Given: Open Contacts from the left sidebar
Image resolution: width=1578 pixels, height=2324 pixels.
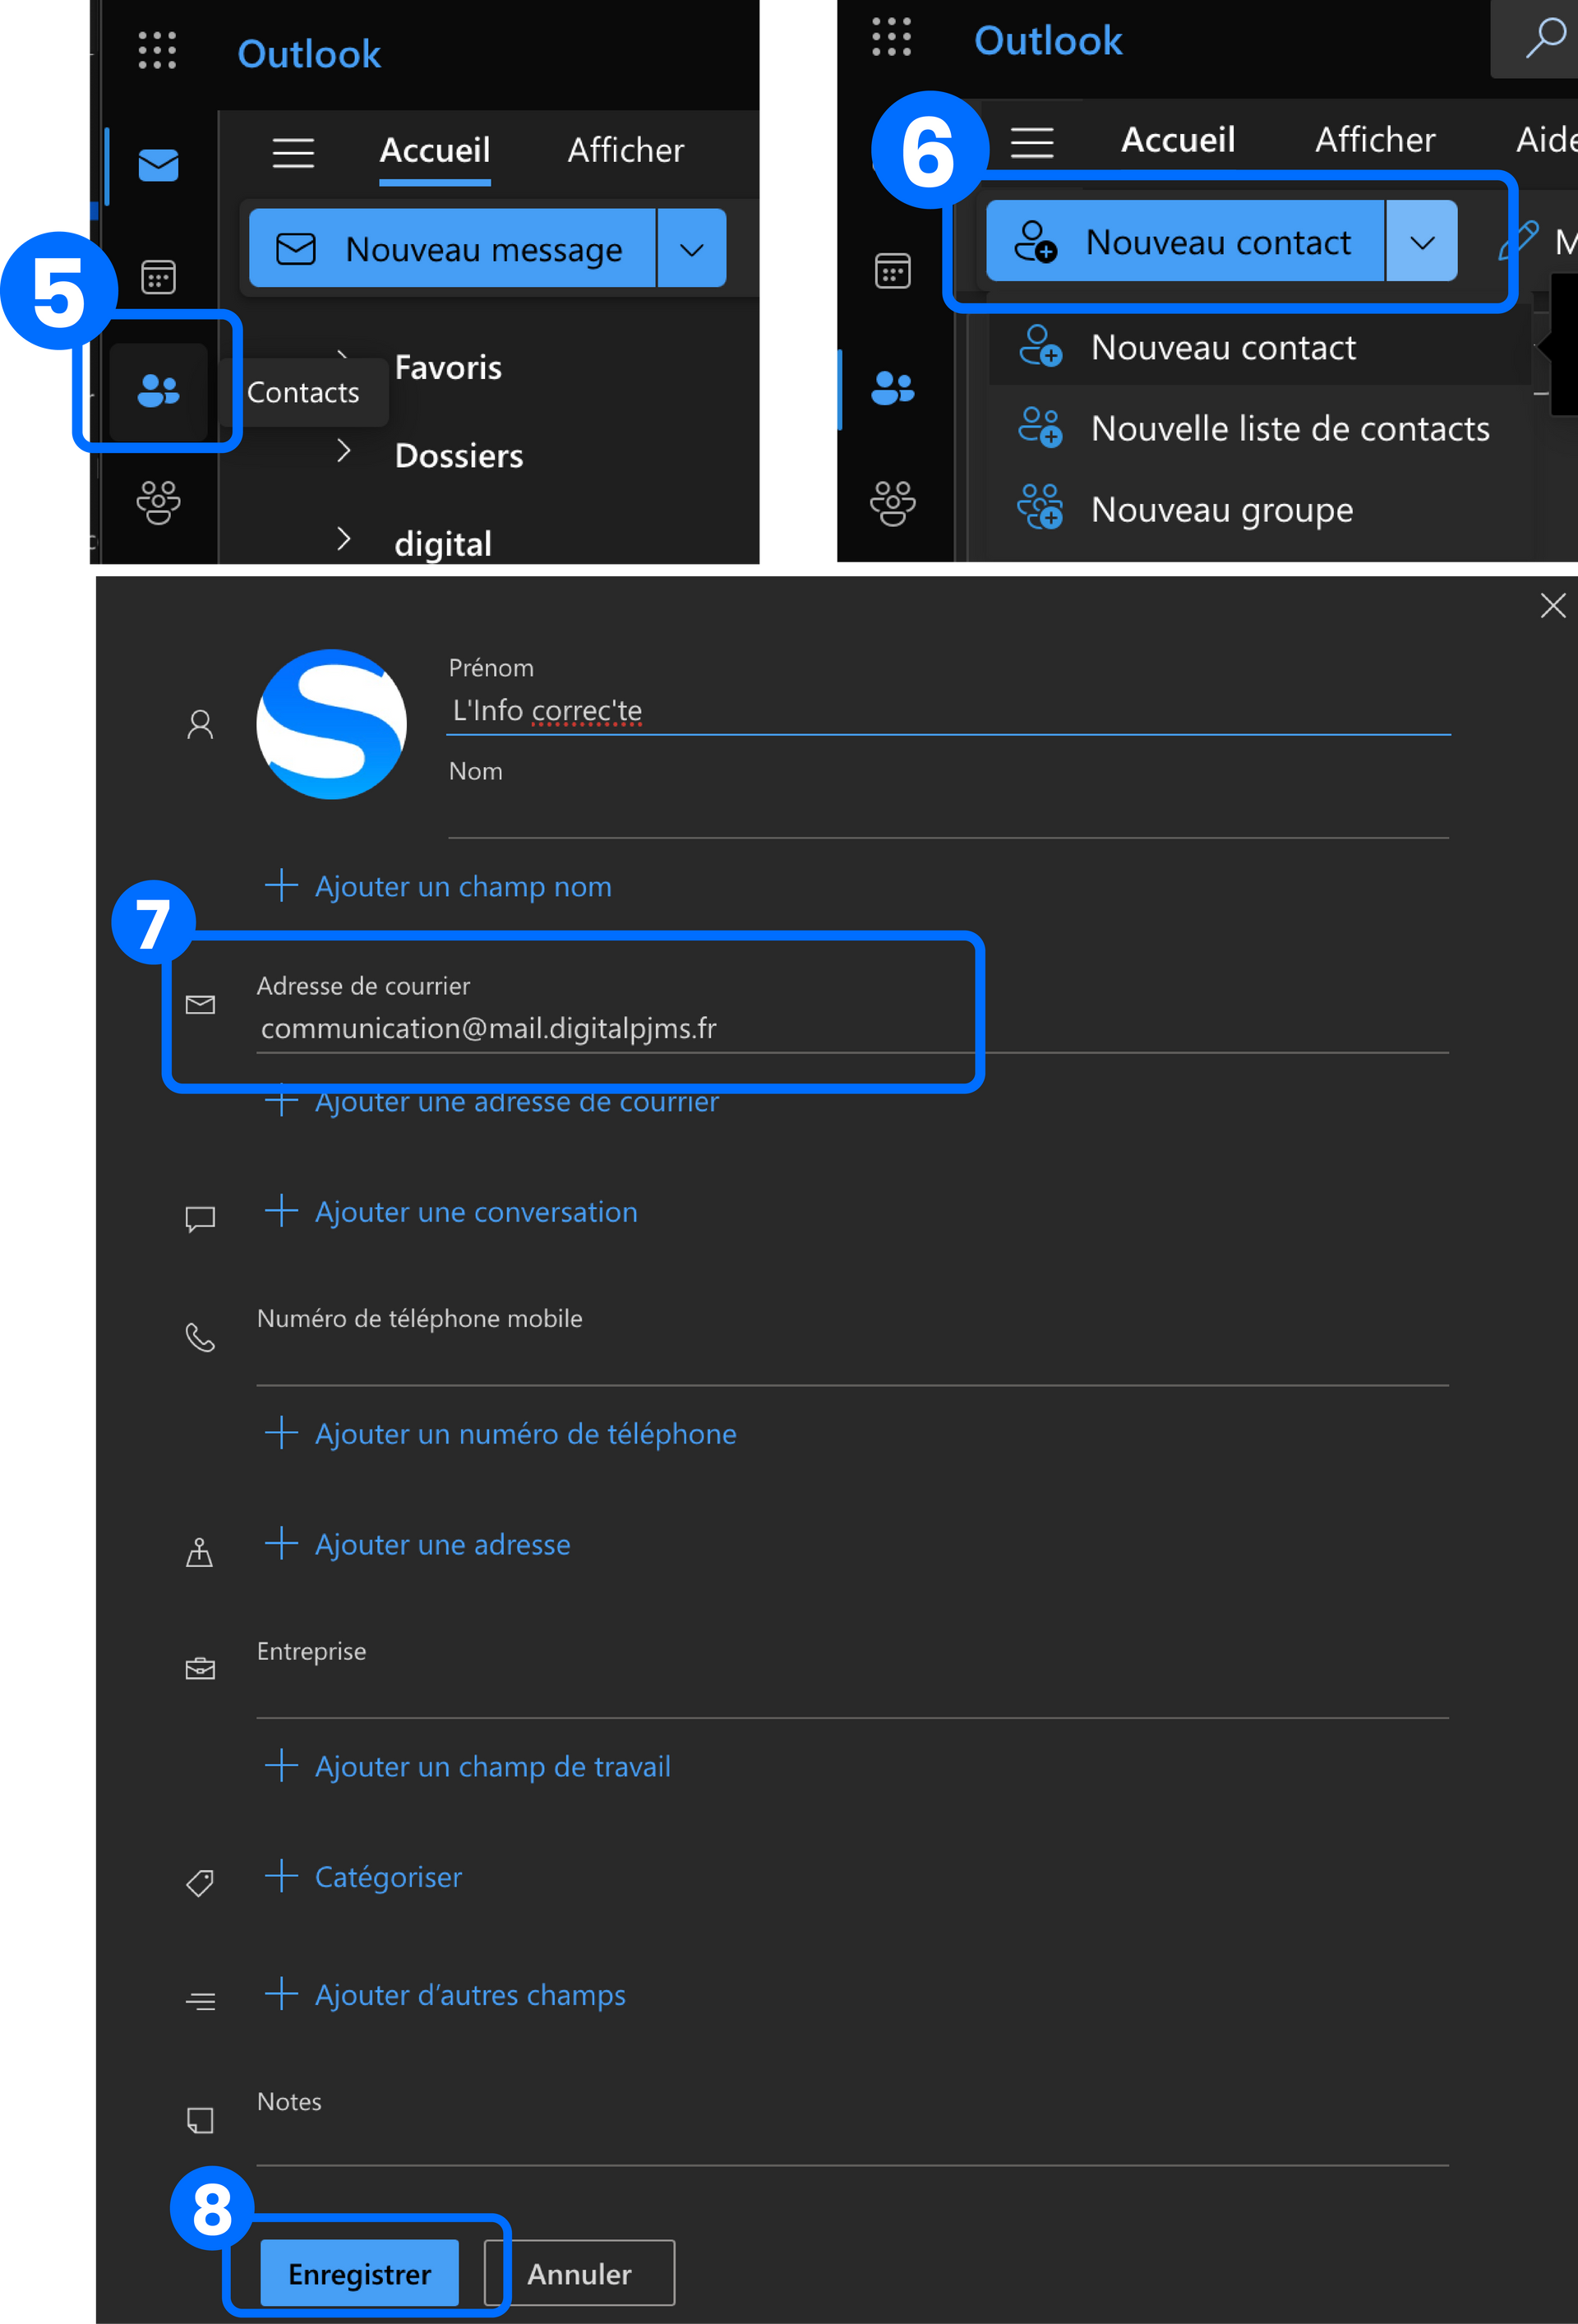Looking at the screenshot, I should pos(158,391).
